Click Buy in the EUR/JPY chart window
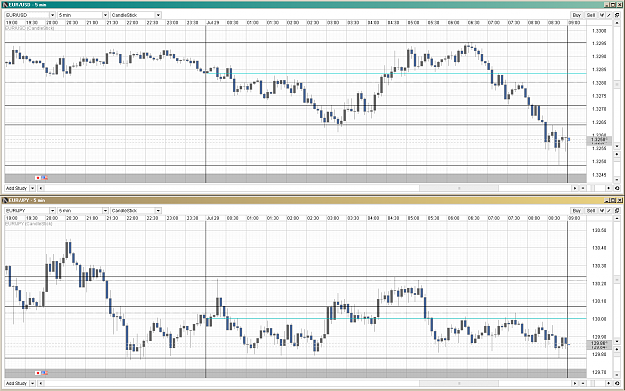This screenshot has width=625, height=391. [x=576, y=210]
